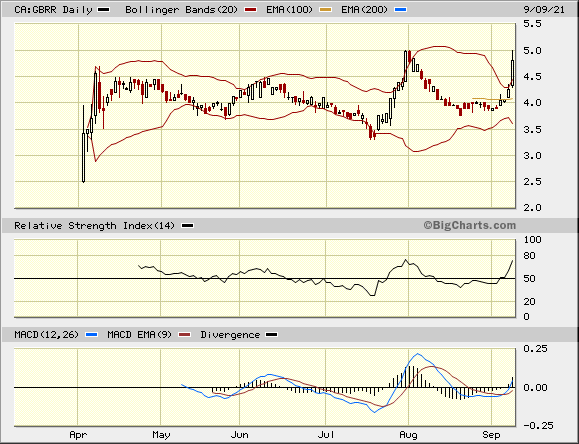Click the 'MACD EMA(9)' label
This screenshot has width=579, height=444.
140,335
